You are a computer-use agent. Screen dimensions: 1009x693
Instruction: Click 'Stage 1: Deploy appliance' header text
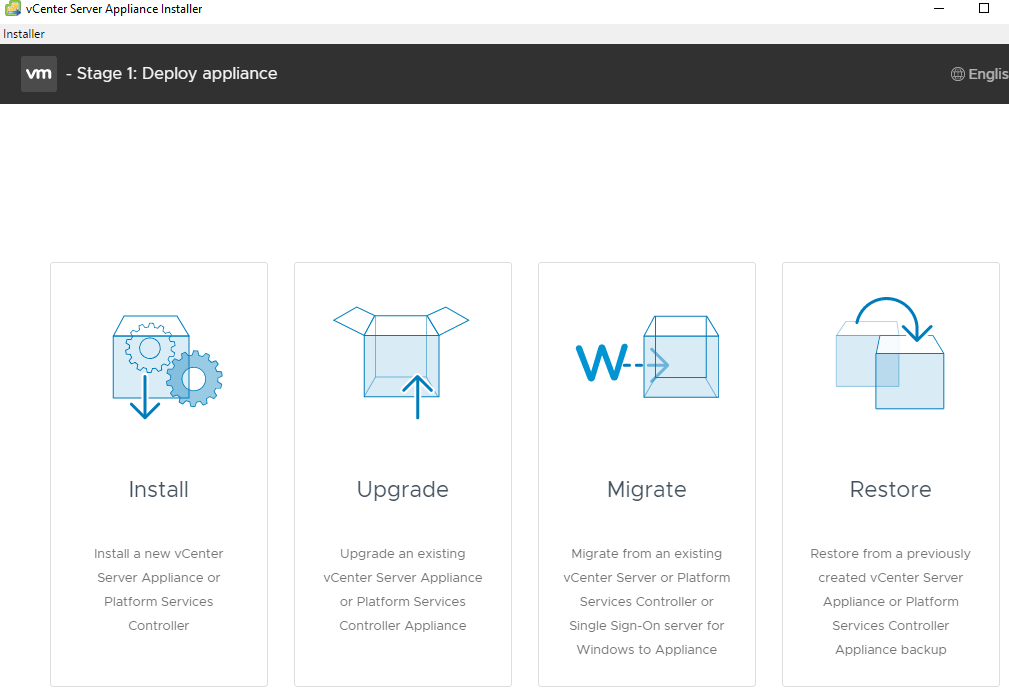click(x=177, y=74)
